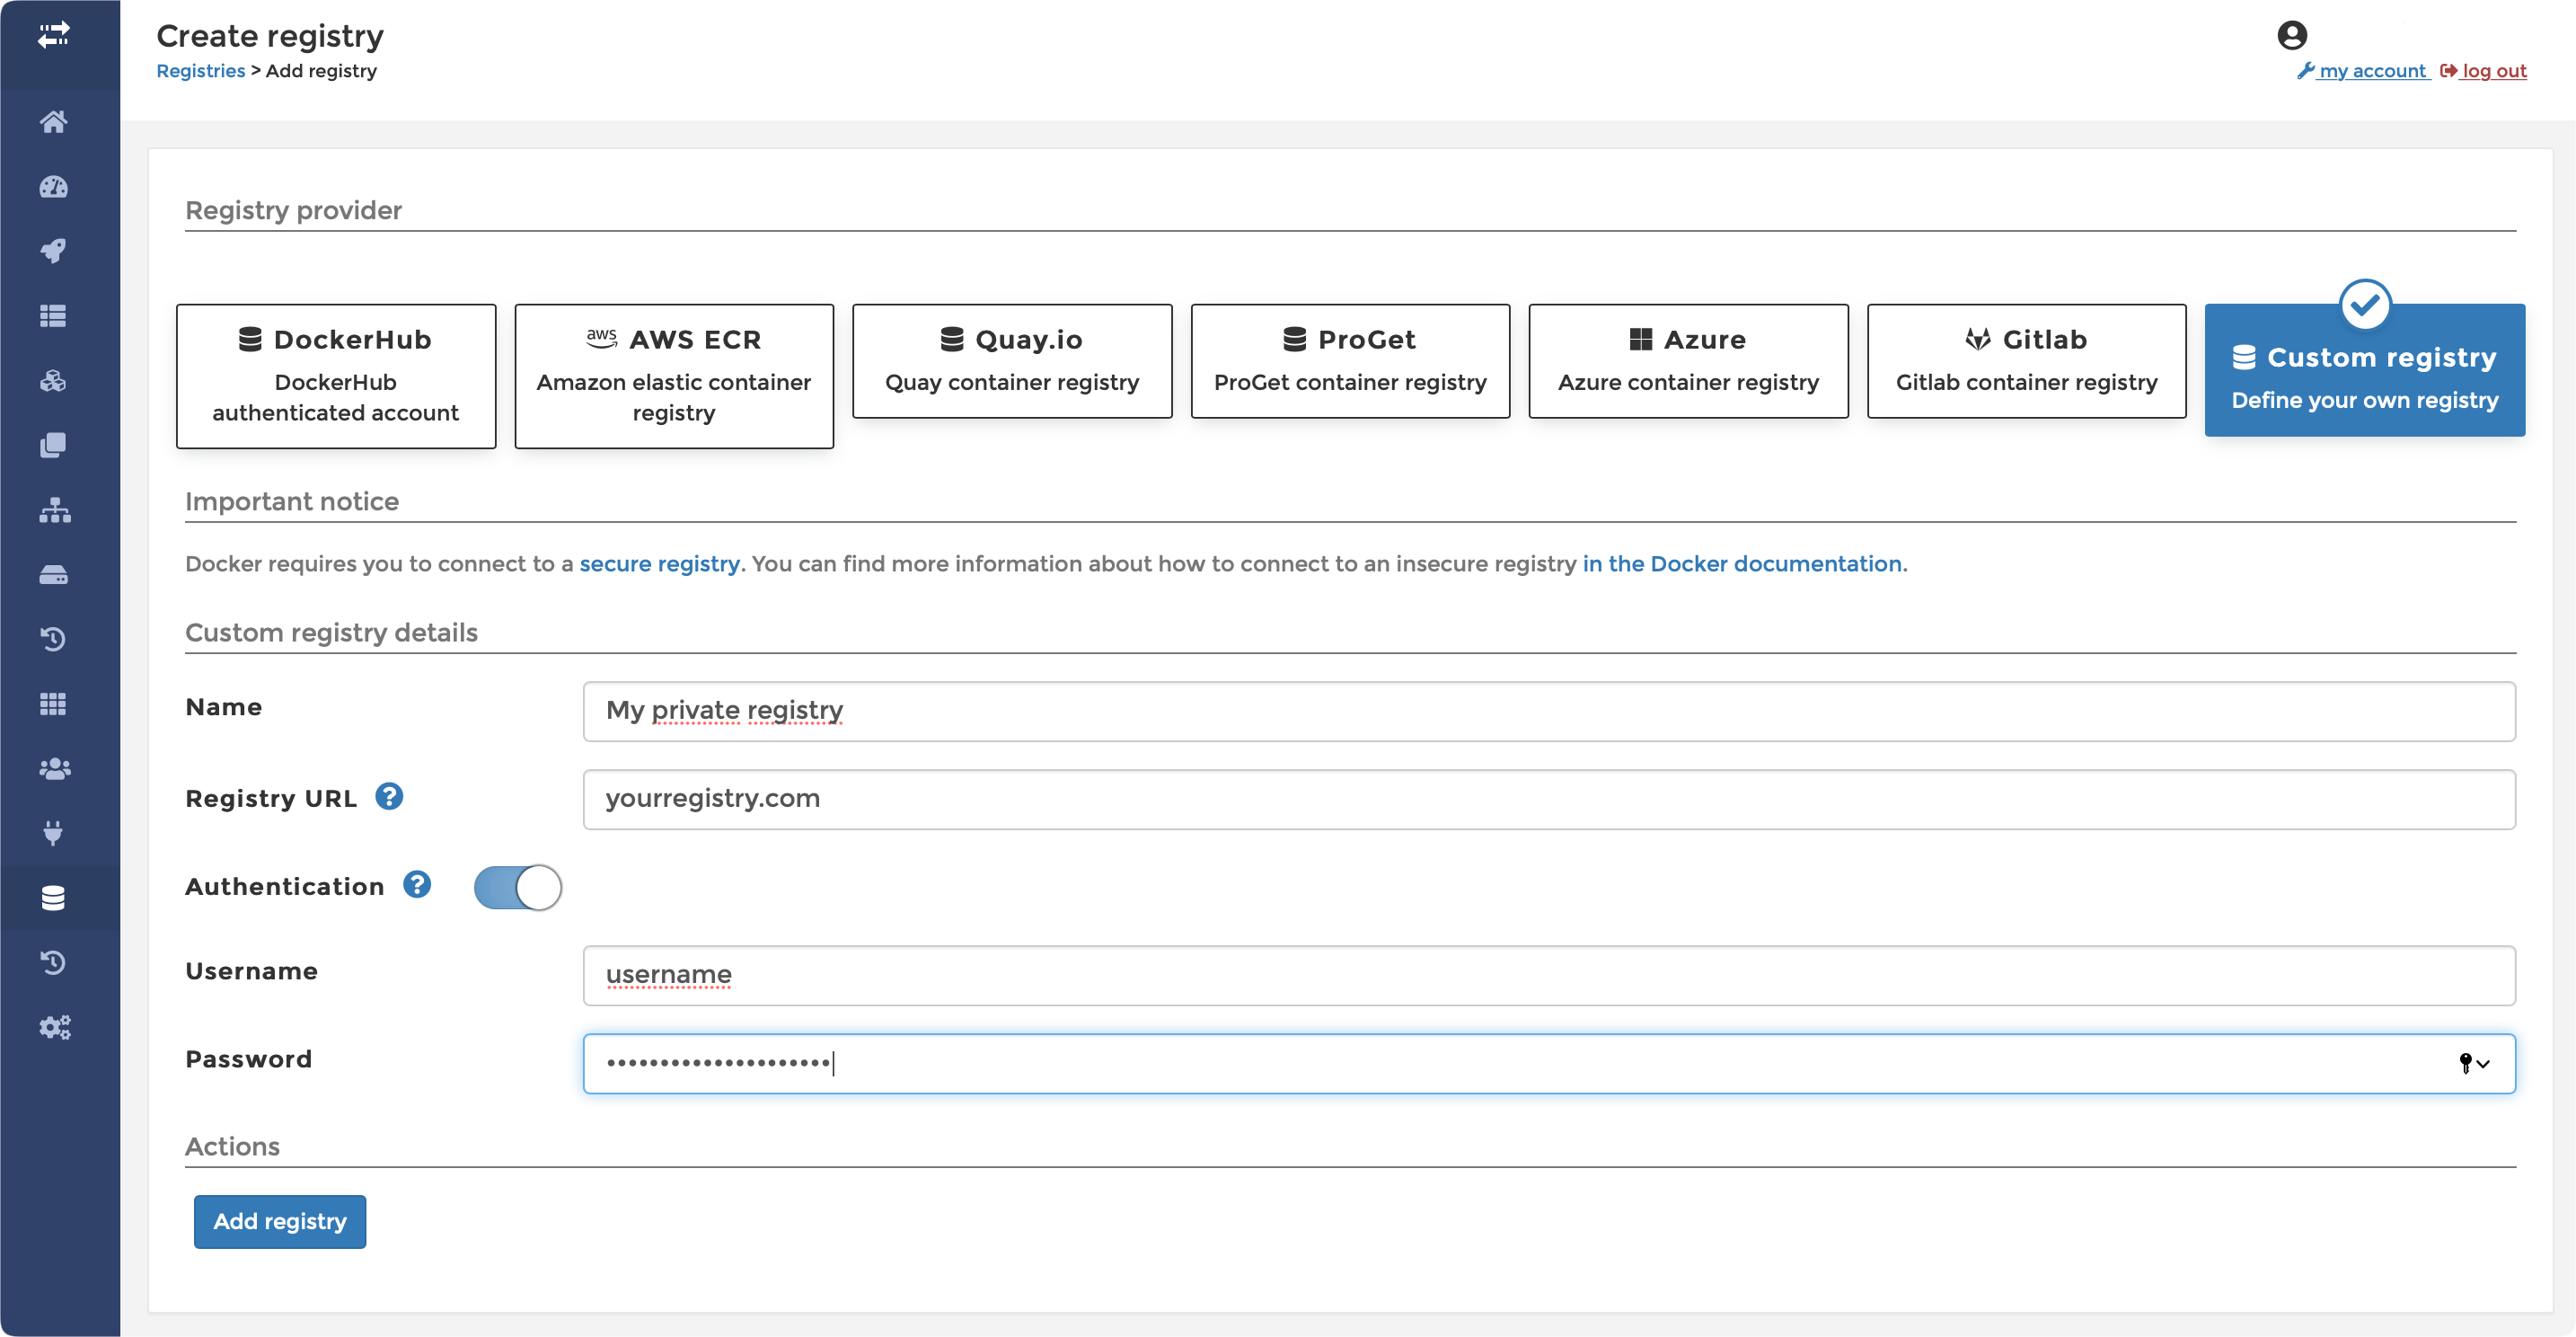Focus the Username input field

(1549, 976)
